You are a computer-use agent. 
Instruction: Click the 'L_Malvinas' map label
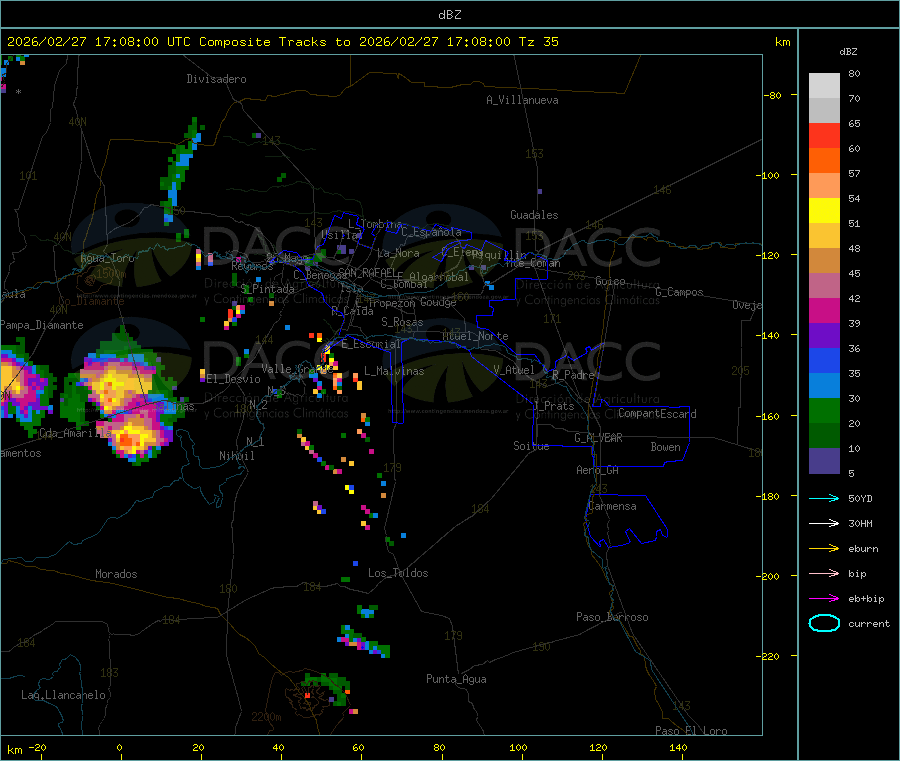(x=394, y=371)
